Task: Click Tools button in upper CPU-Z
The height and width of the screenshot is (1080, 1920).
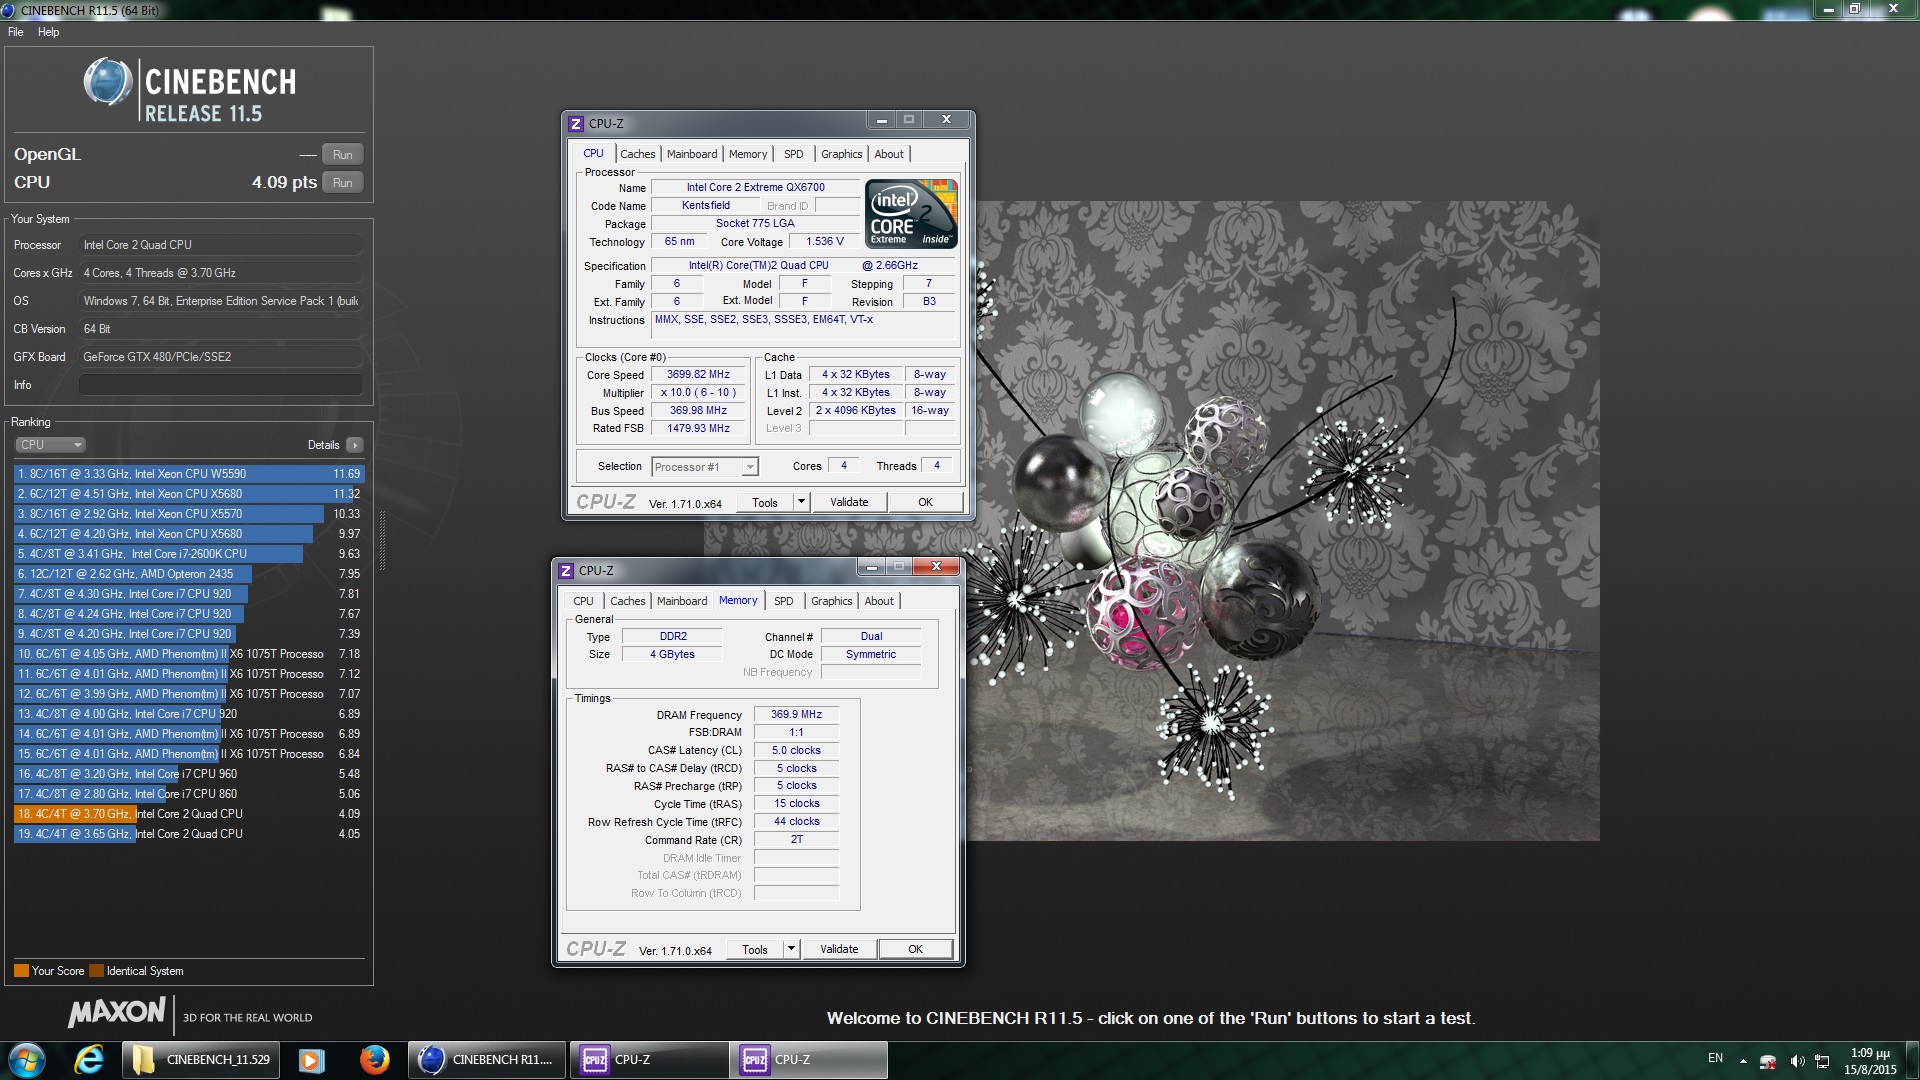Action: [765, 502]
